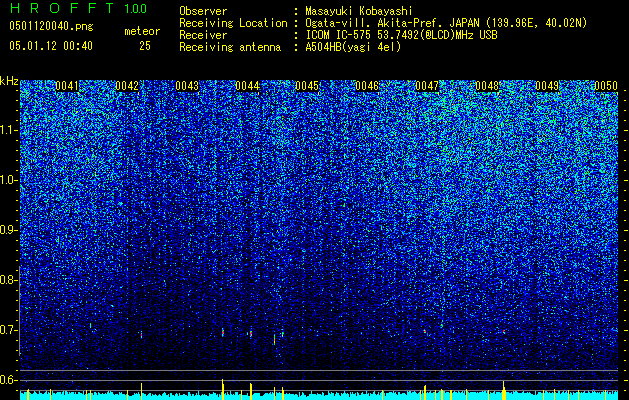
Task: Click the 0.9 kHz axis tick label
Action: pyautogui.click(x=8, y=230)
